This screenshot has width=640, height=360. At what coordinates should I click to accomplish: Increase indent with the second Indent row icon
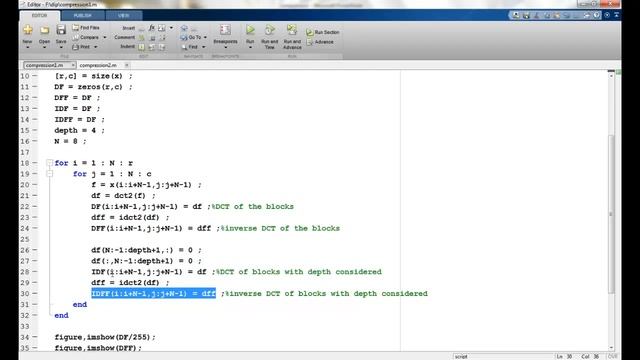[152, 47]
